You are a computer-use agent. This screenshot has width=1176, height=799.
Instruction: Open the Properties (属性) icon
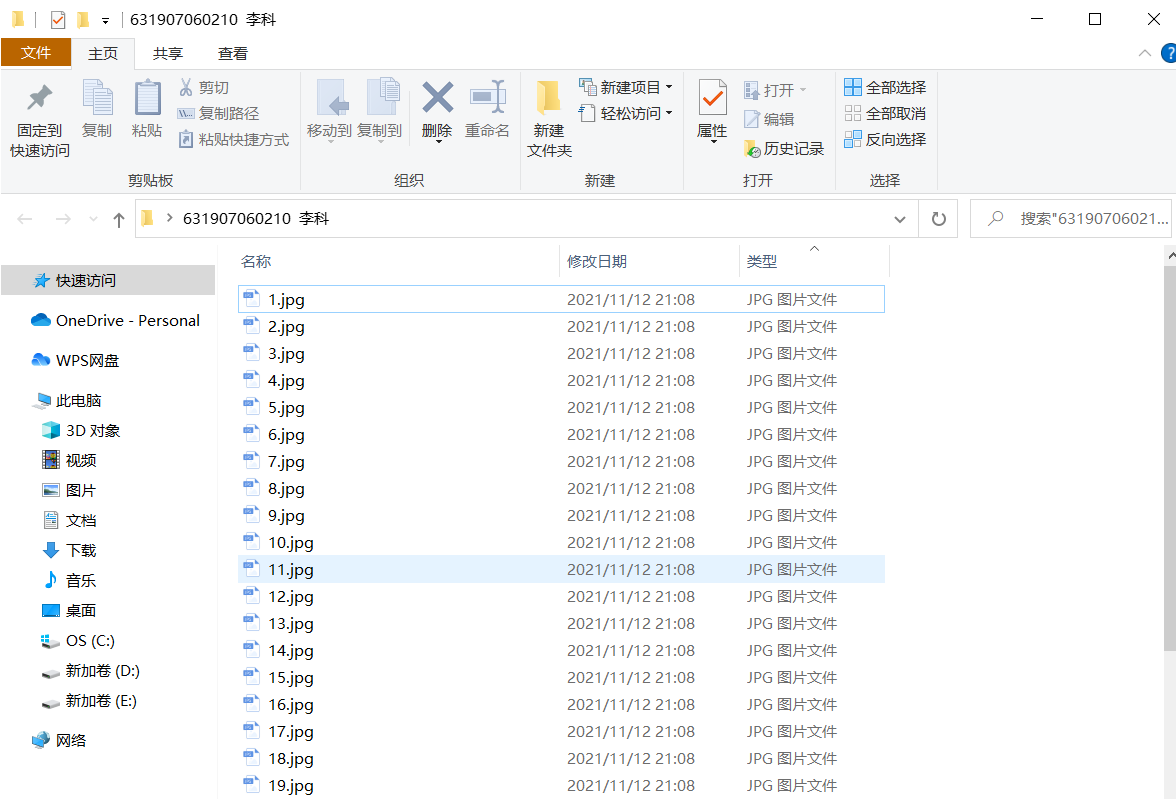pos(712,113)
